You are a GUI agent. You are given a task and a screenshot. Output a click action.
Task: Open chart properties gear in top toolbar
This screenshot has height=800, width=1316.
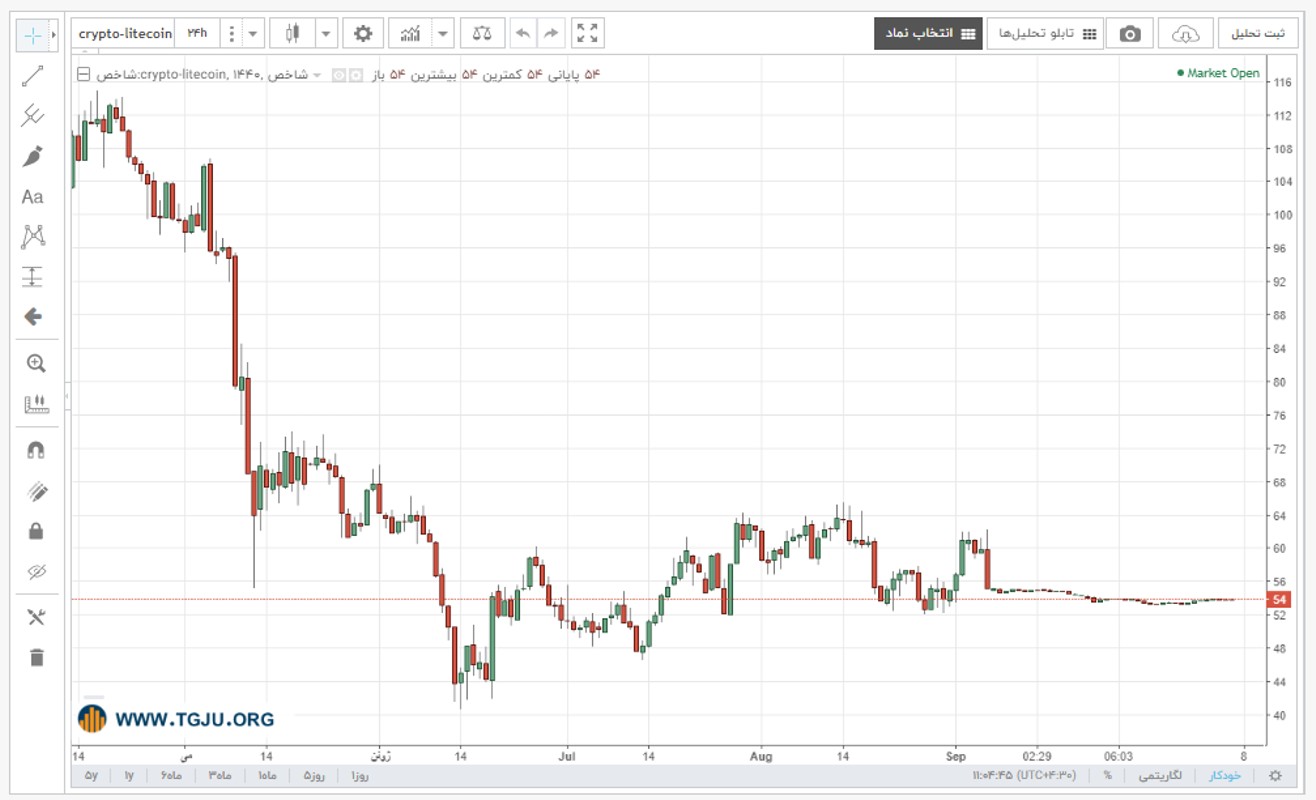(363, 34)
